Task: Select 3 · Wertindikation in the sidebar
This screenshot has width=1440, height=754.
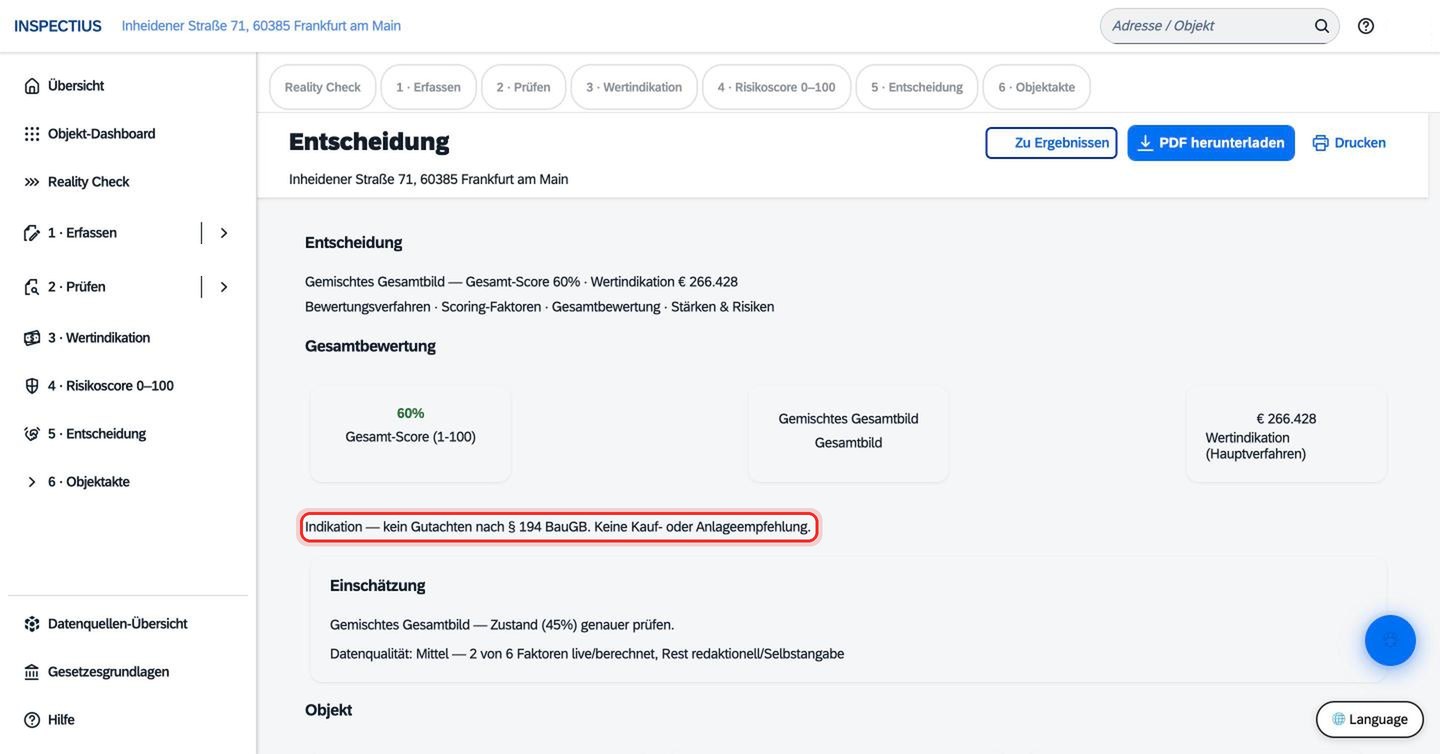Action: click(x=128, y=338)
